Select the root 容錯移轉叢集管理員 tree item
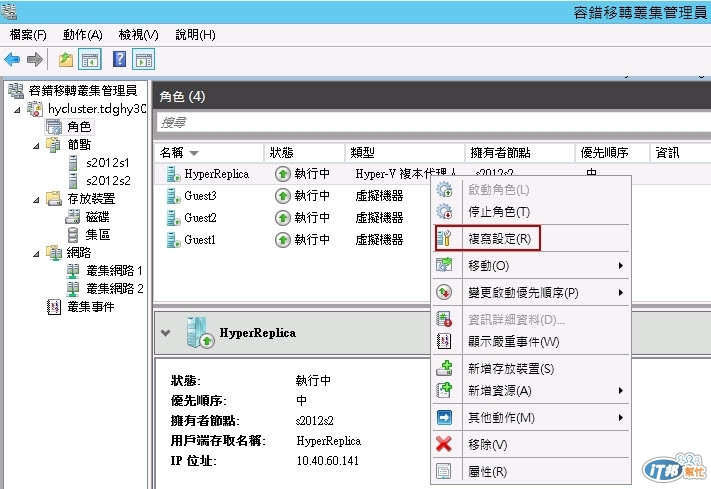 pos(83,91)
